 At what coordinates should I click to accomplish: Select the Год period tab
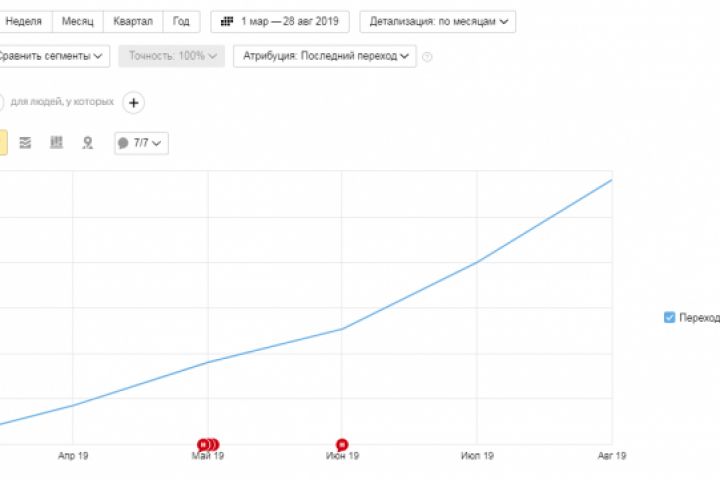click(x=181, y=22)
